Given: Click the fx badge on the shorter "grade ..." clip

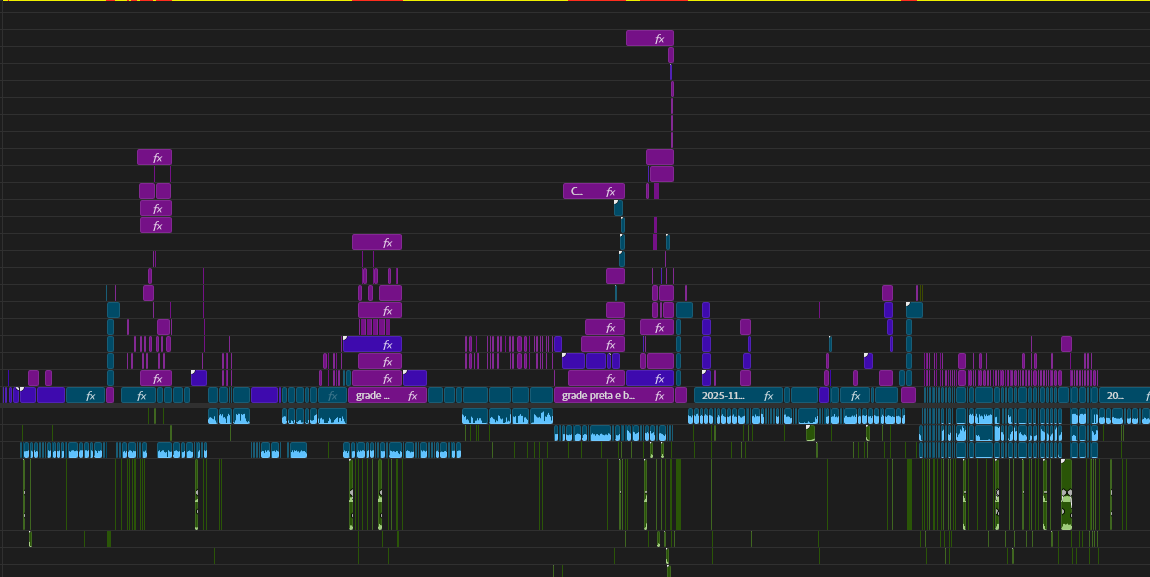Looking at the screenshot, I should pos(413,396).
